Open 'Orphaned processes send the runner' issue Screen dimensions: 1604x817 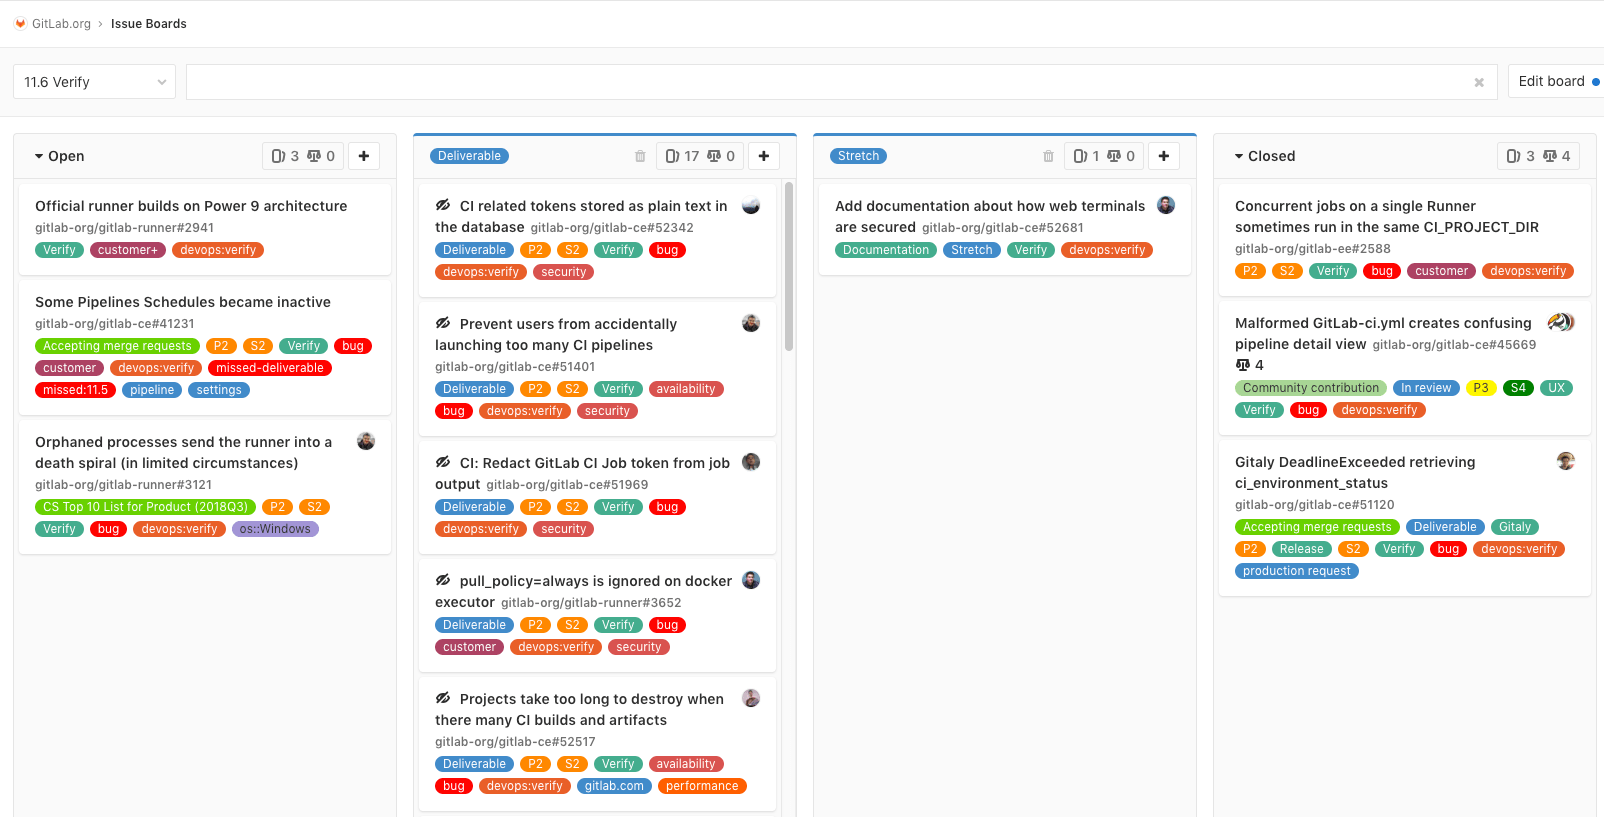(x=183, y=452)
